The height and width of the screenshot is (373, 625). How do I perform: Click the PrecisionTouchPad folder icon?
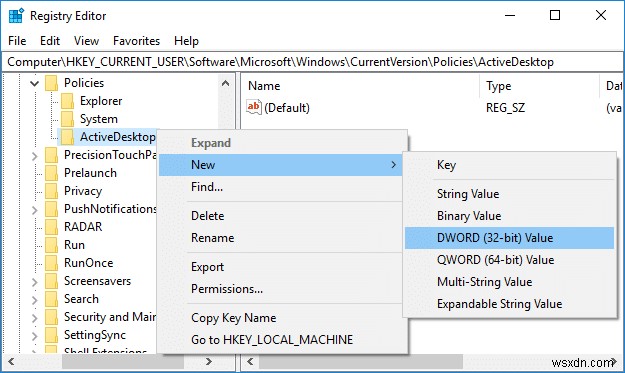52,155
